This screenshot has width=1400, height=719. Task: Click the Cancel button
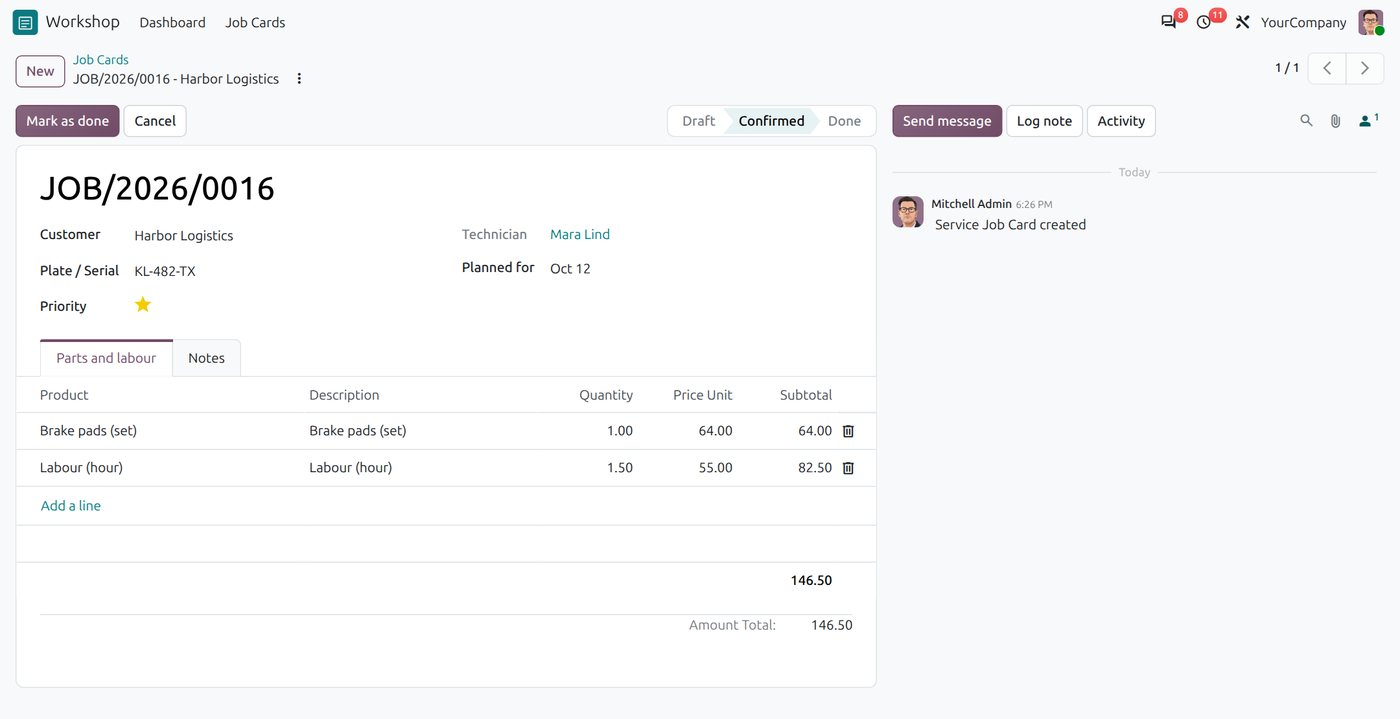tap(155, 121)
